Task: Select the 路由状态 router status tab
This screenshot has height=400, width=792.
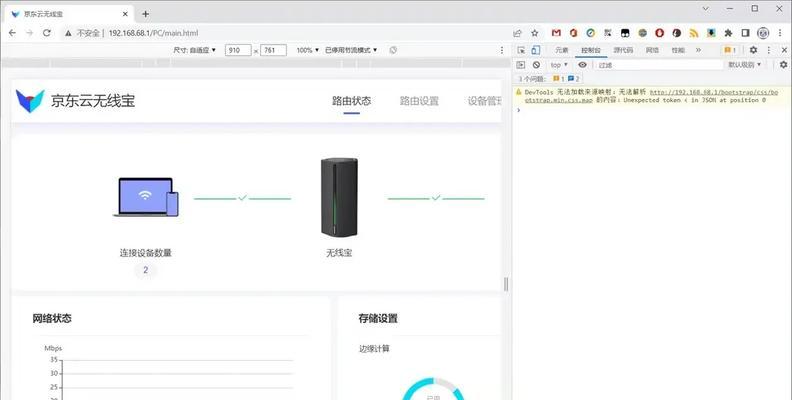Action: [x=351, y=101]
